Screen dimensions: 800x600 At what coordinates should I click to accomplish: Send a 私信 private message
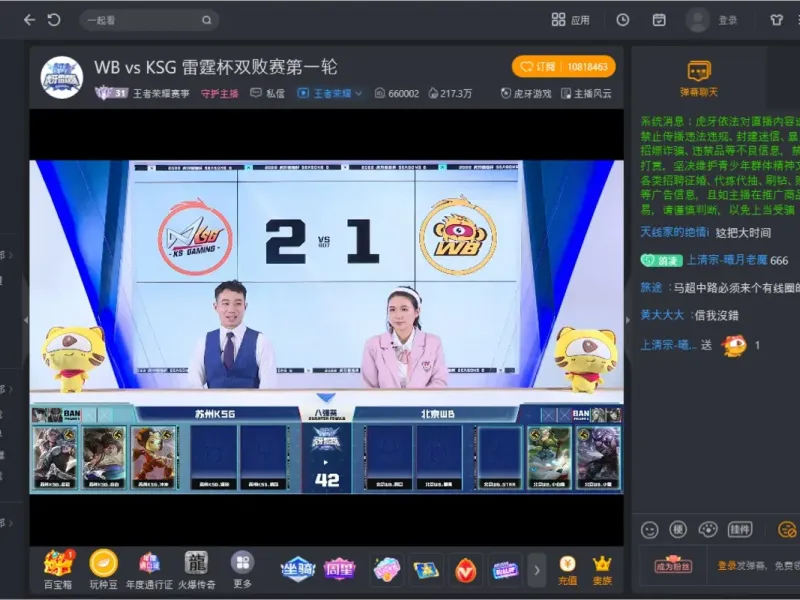click(267, 93)
